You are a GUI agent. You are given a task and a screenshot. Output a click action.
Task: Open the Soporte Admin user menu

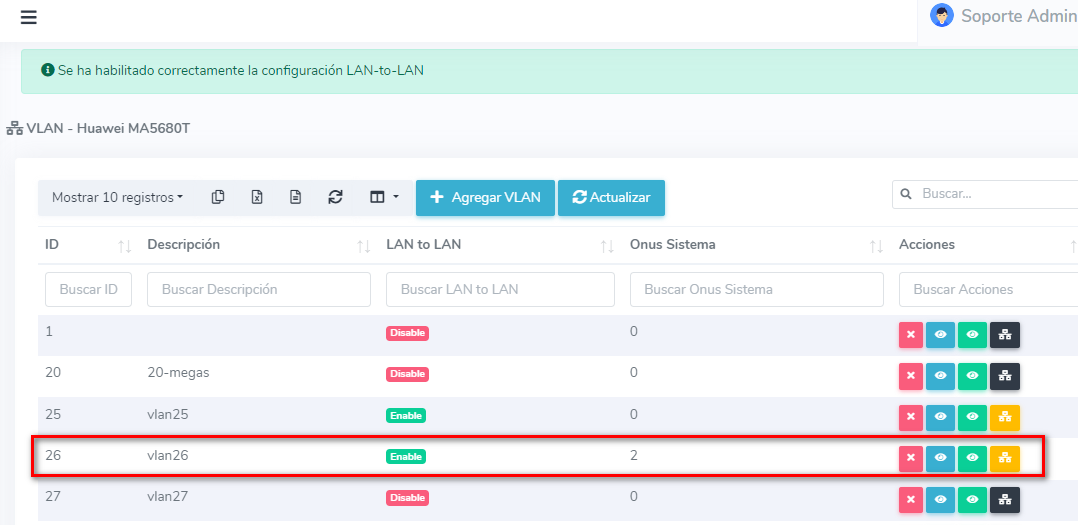click(1000, 16)
